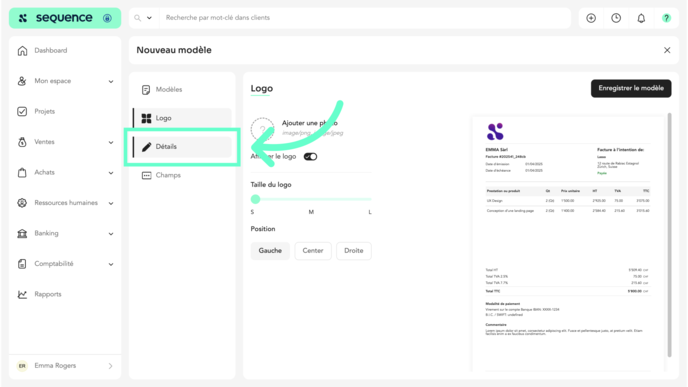Select Gauche logo position
The width and height of the screenshot is (688, 387).
click(x=270, y=251)
